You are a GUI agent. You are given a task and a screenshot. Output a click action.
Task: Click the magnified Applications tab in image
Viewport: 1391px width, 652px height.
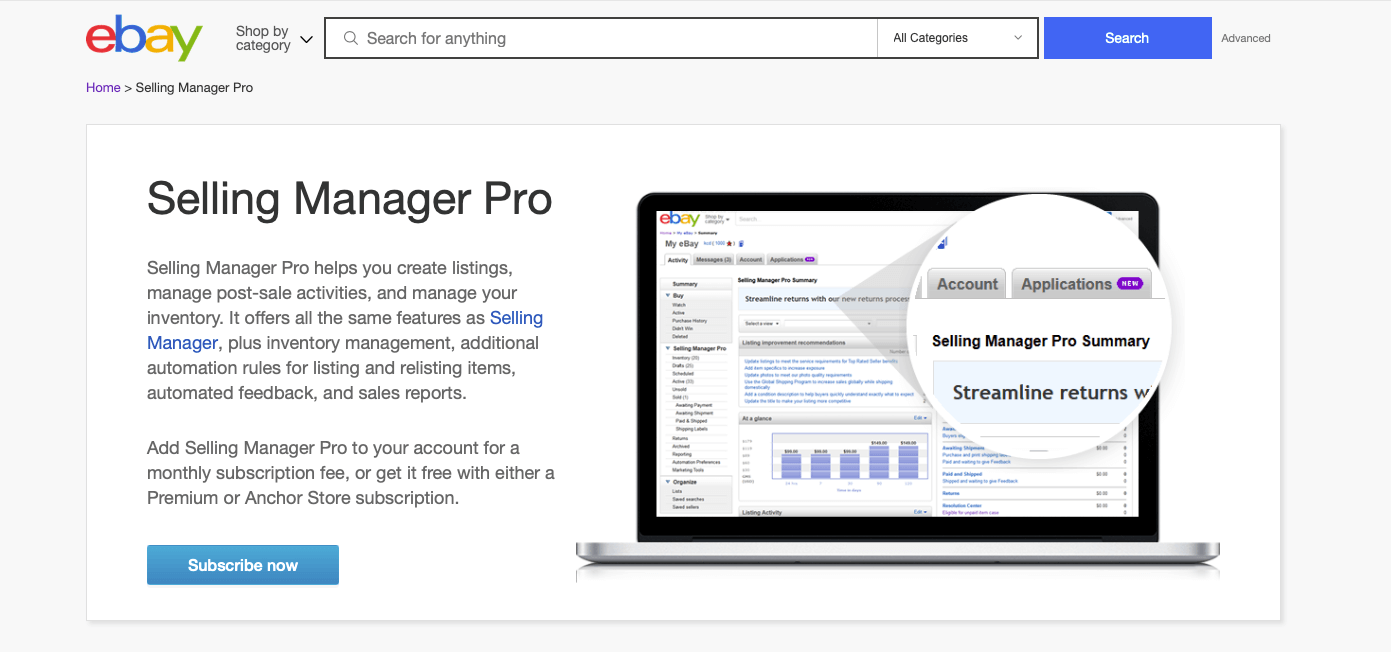(1081, 284)
